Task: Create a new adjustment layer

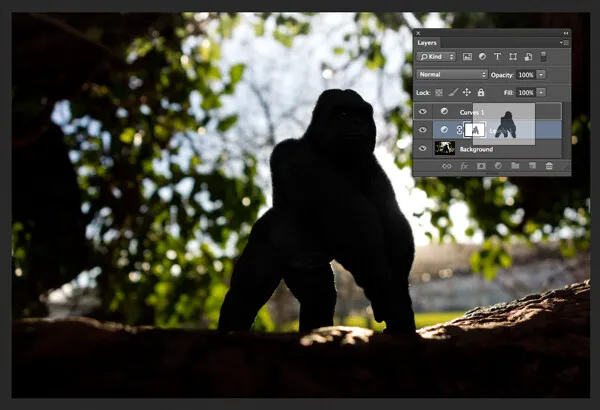Action: coord(498,166)
